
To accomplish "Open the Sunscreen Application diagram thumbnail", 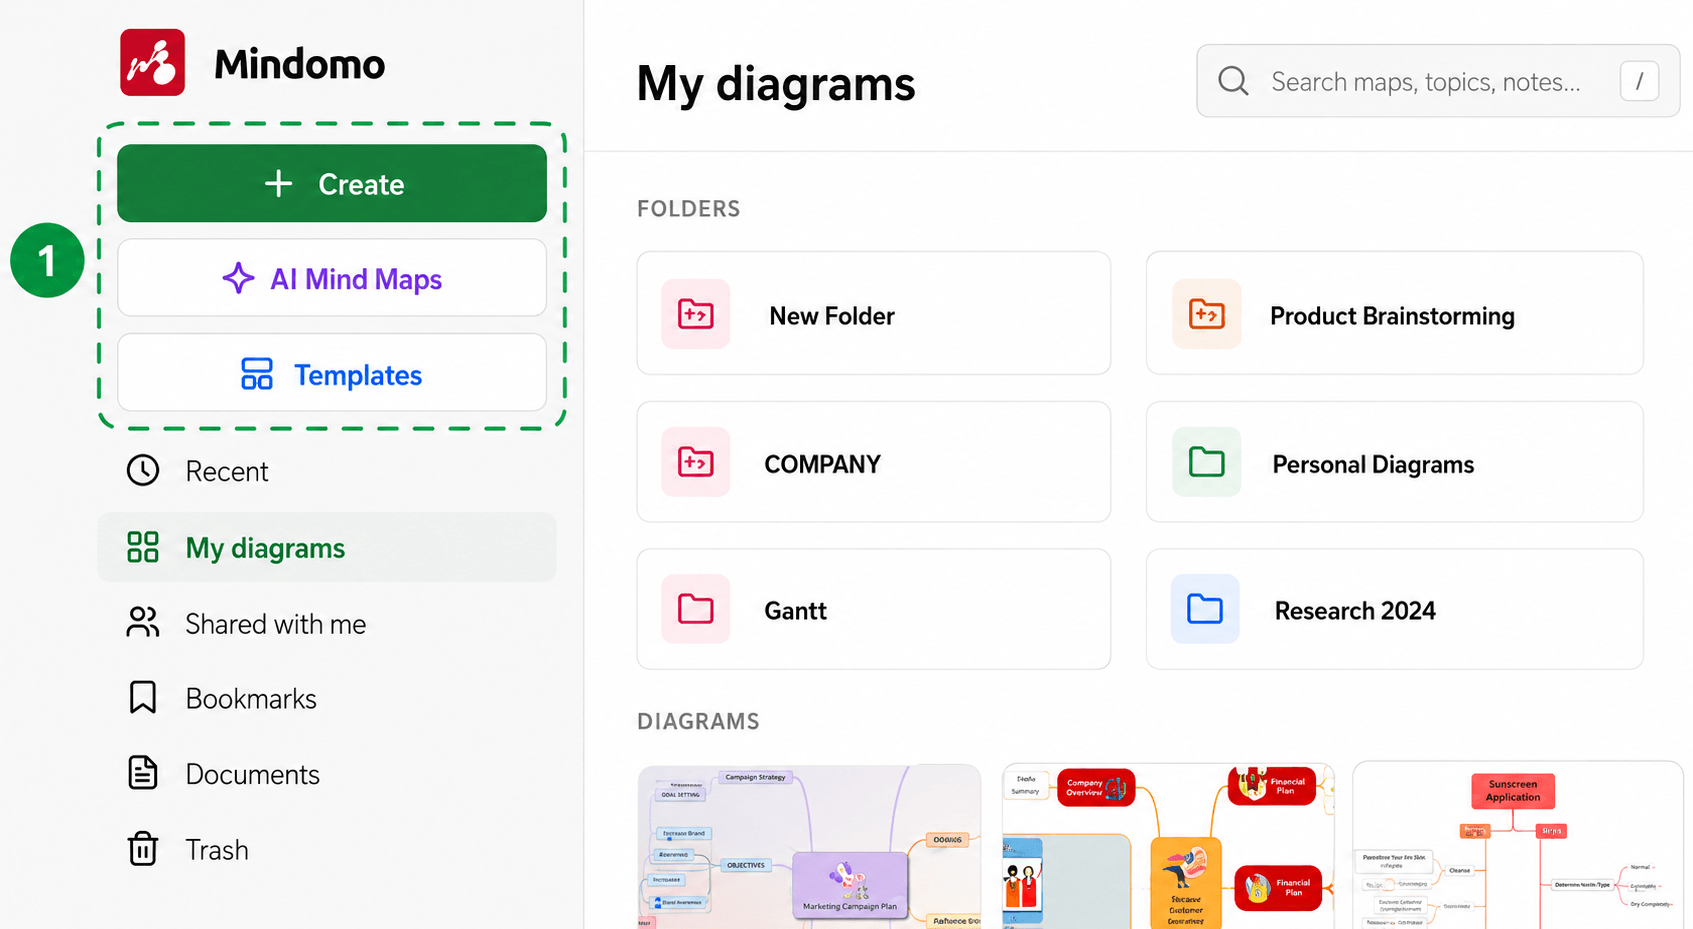I will (x=1518, y=846).
